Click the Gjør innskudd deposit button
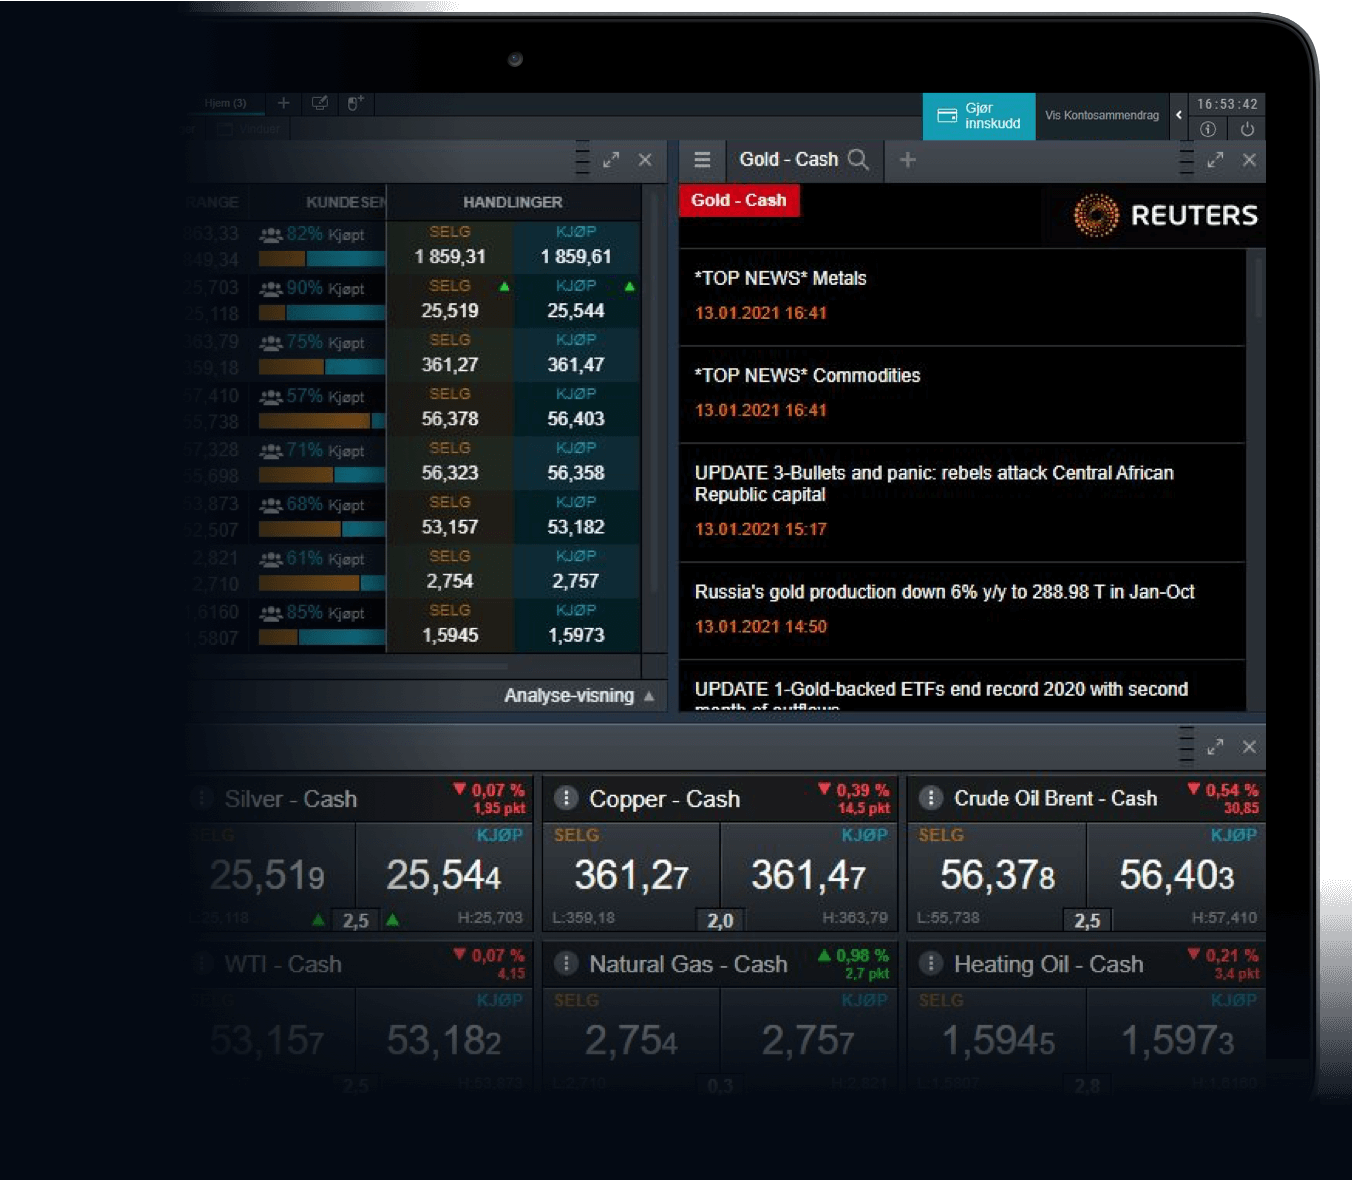Image resolution: width=1352 pixels, height=1180 pixels. [x=978, y=116]
